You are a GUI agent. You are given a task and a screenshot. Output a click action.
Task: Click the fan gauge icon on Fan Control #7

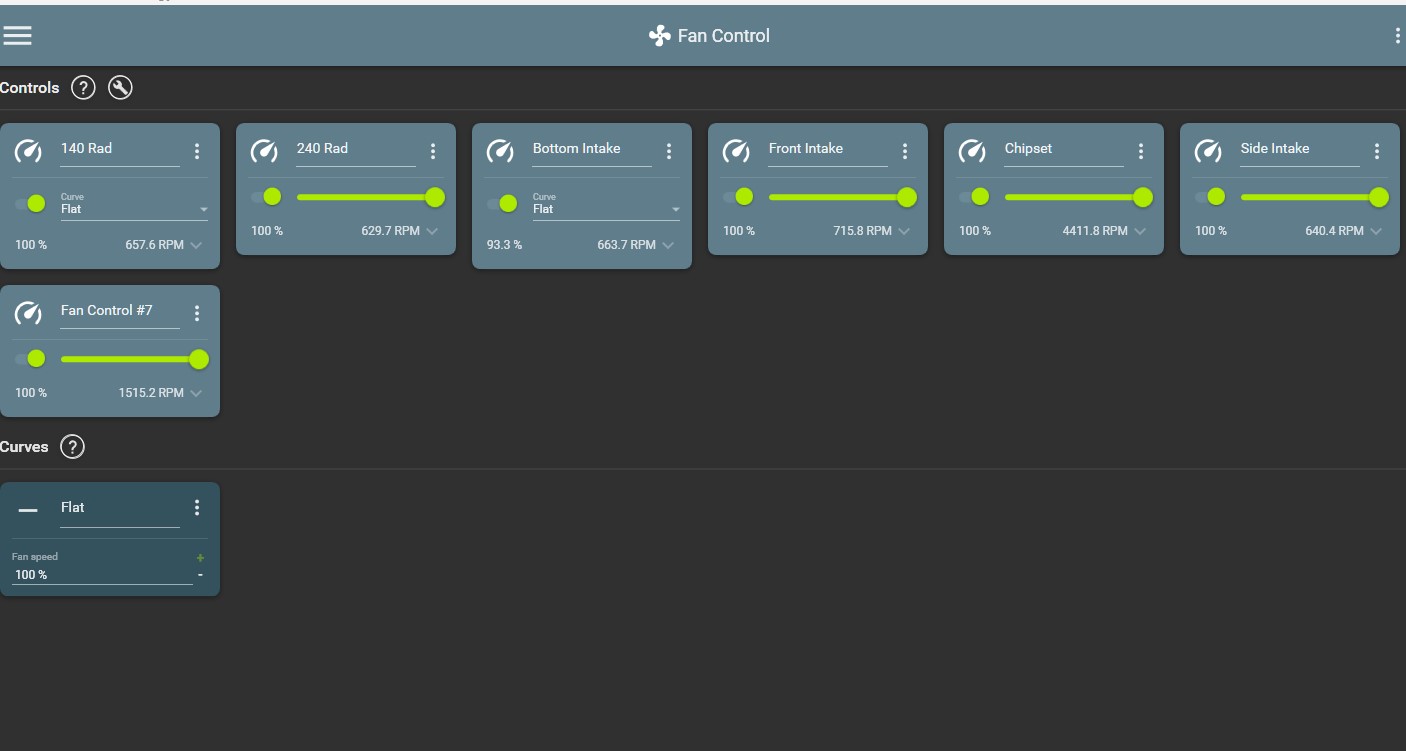[28, 313]
